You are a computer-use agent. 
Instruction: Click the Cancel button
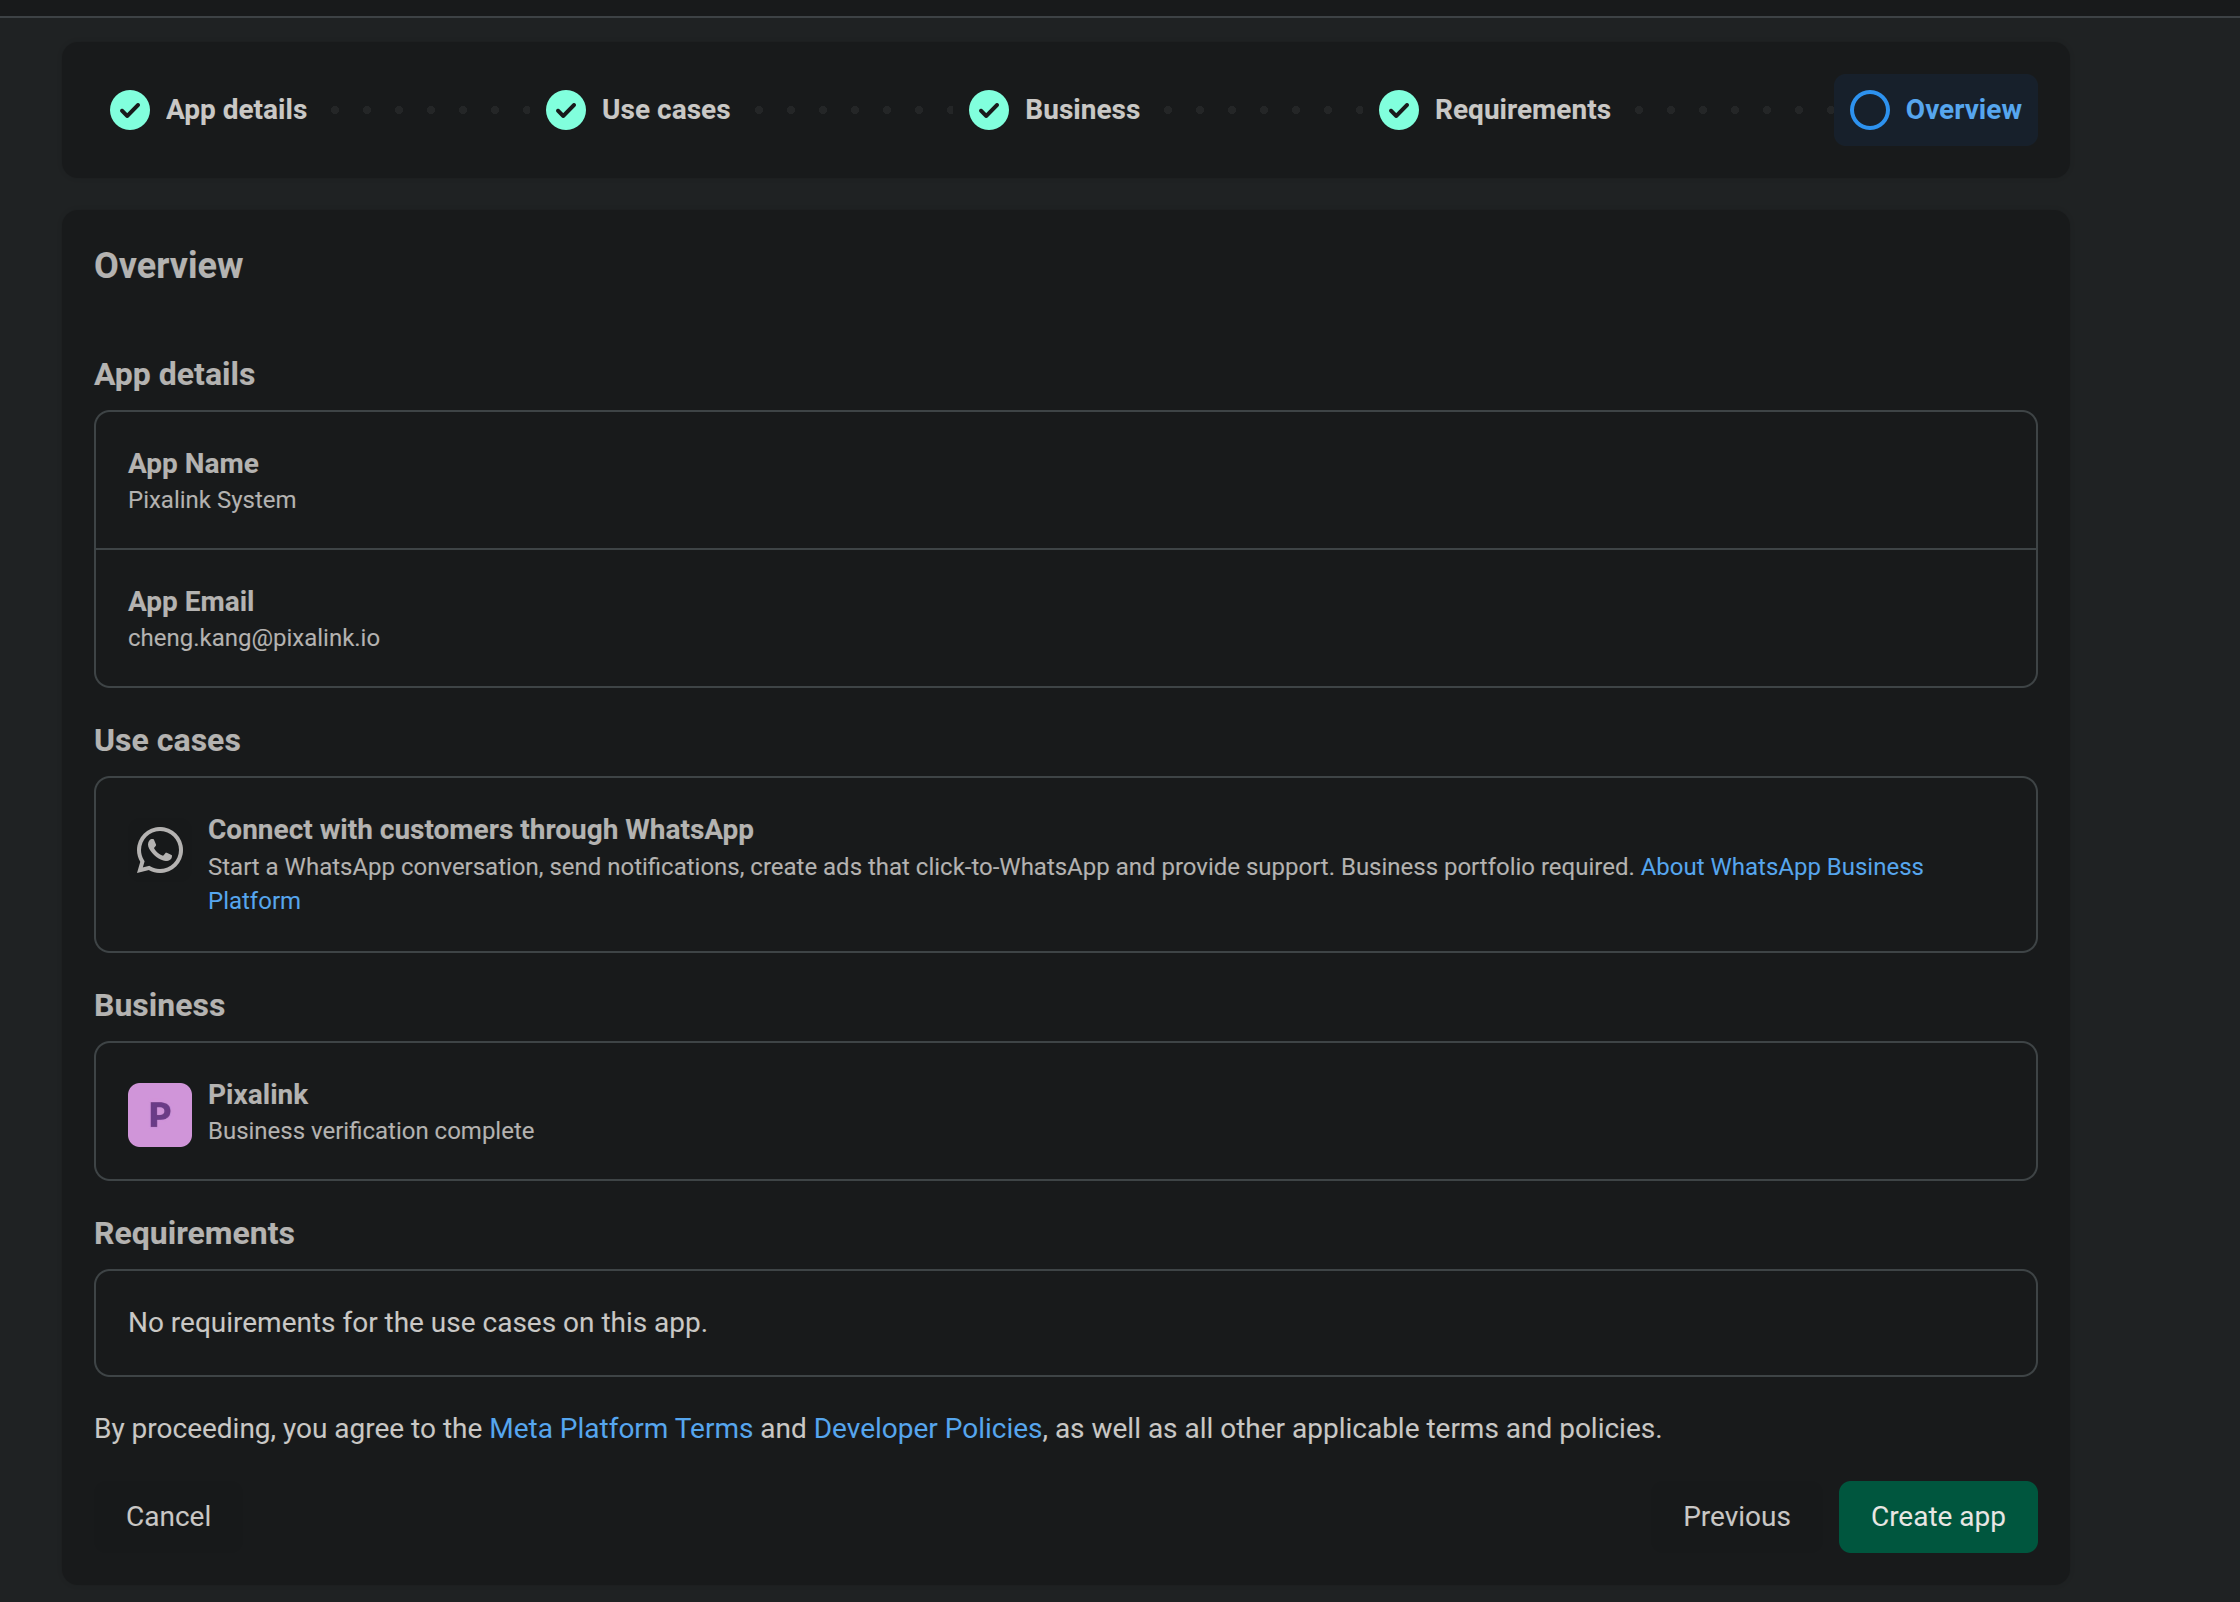tap(168, 1516)
